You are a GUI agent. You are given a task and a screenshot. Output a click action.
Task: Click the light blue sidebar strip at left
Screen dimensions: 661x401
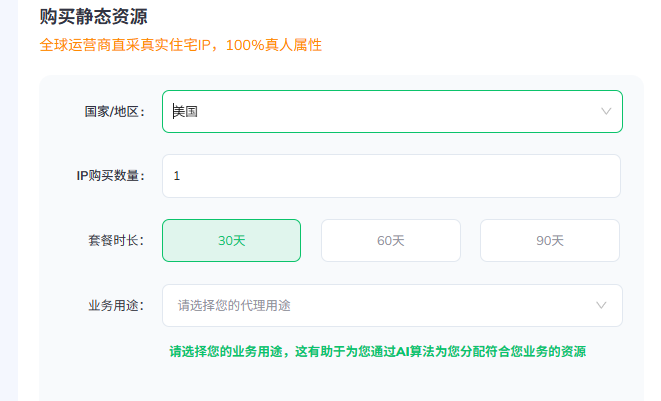click(9, 200)
